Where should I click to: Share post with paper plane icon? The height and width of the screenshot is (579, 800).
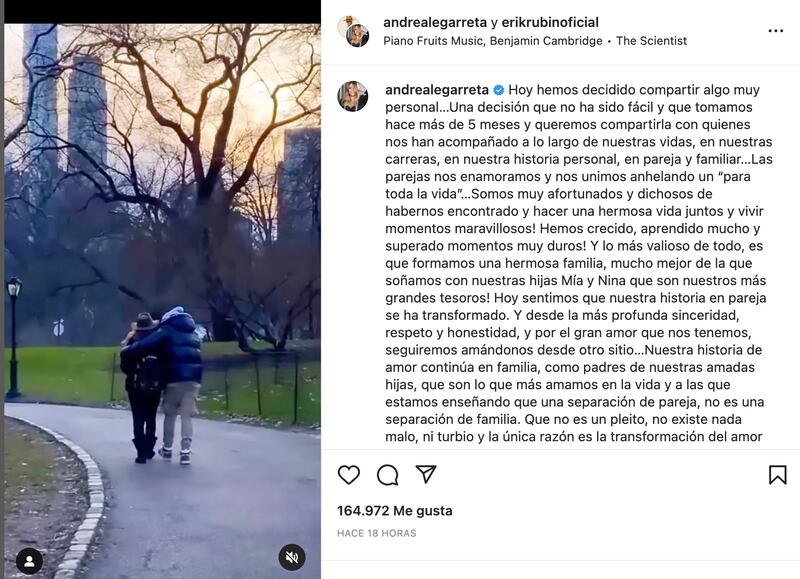(x=426, y=474)
